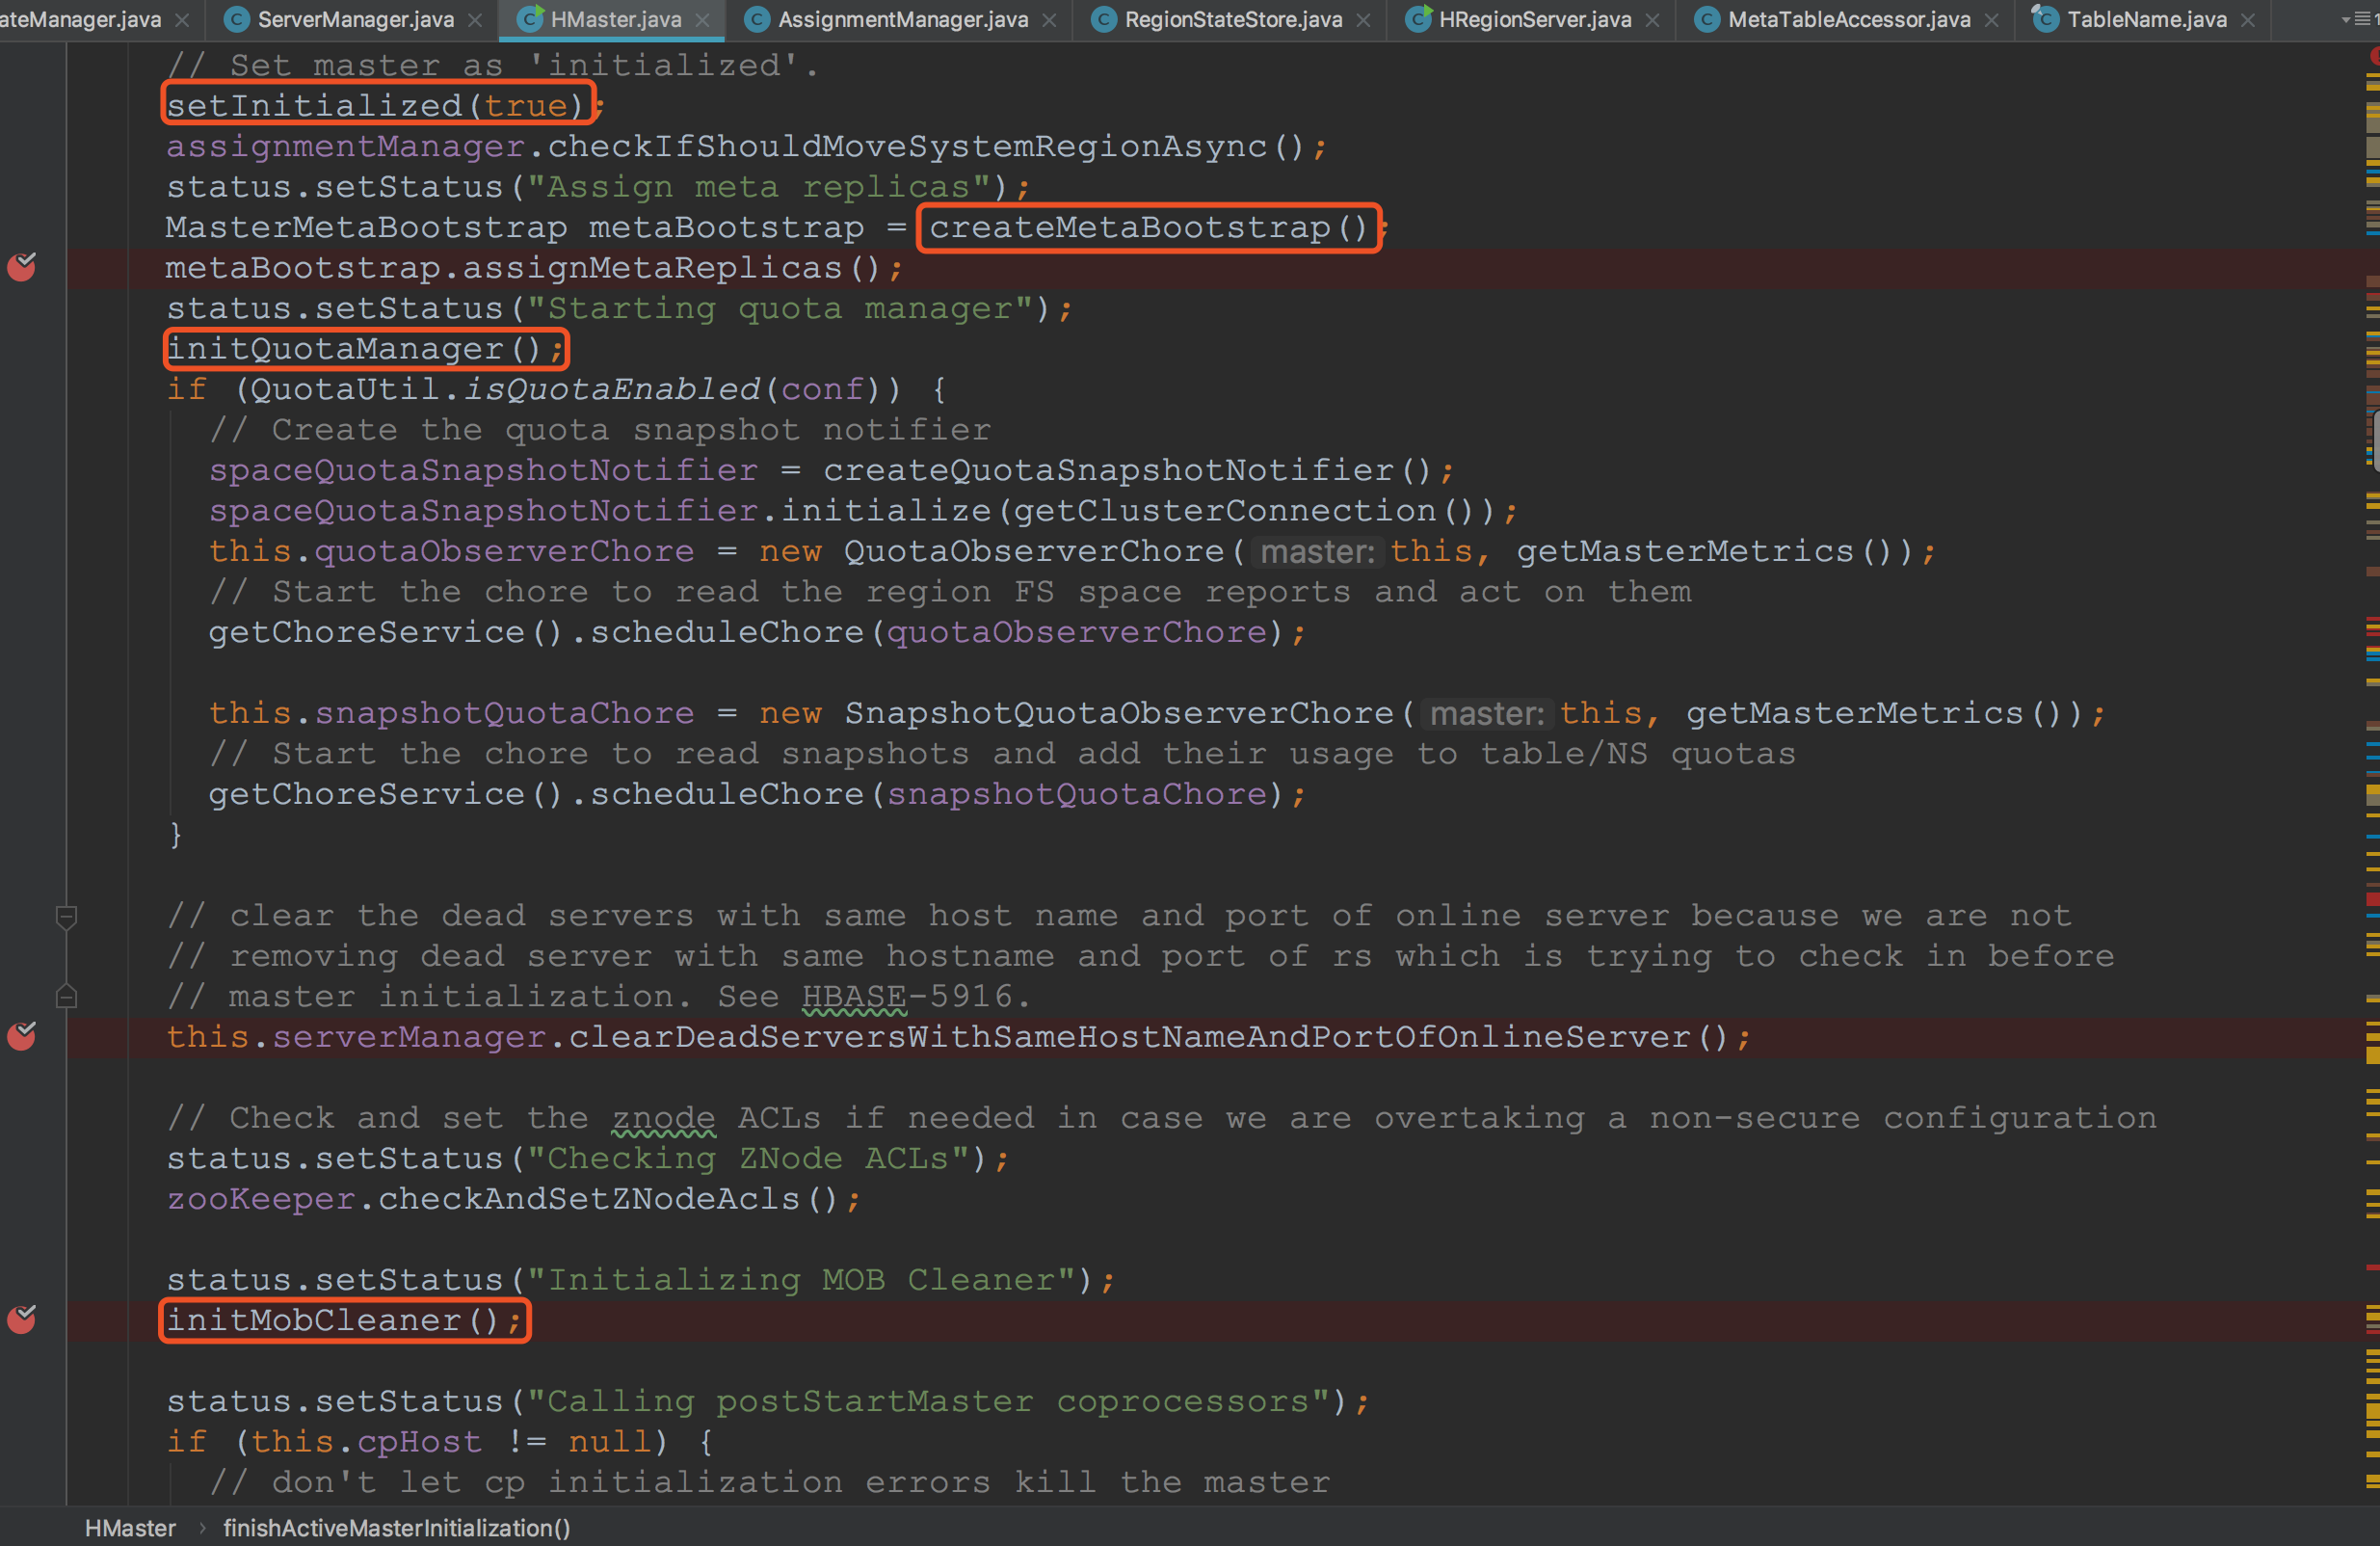Click the "Starting quota manager" string

tap(780, 308)
